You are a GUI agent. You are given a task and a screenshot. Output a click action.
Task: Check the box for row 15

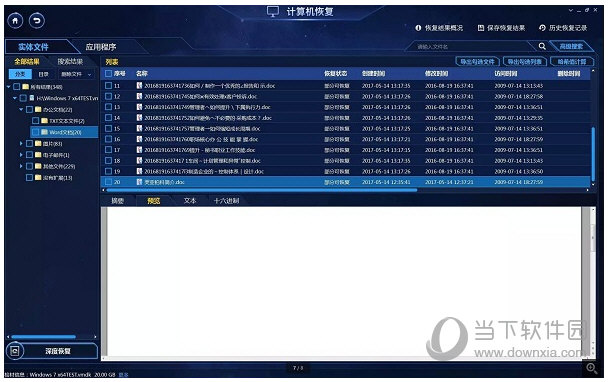pos(108,128)
